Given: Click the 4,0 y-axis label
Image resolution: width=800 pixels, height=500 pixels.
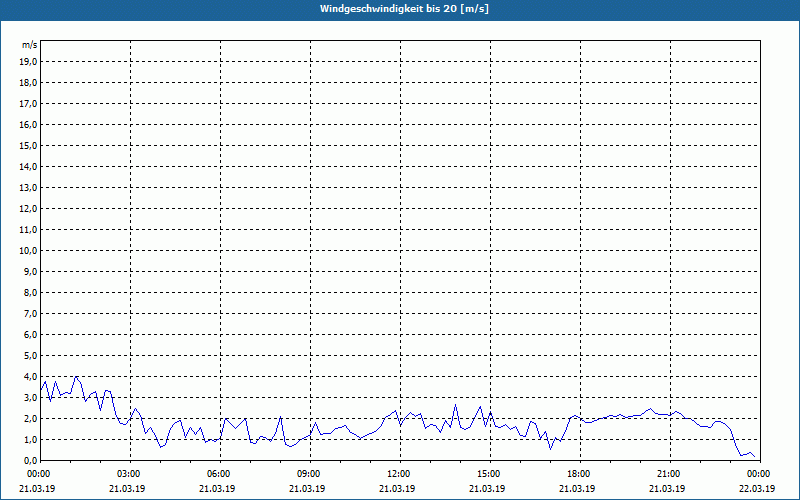Looking at the screenshot, I should 32,377.
